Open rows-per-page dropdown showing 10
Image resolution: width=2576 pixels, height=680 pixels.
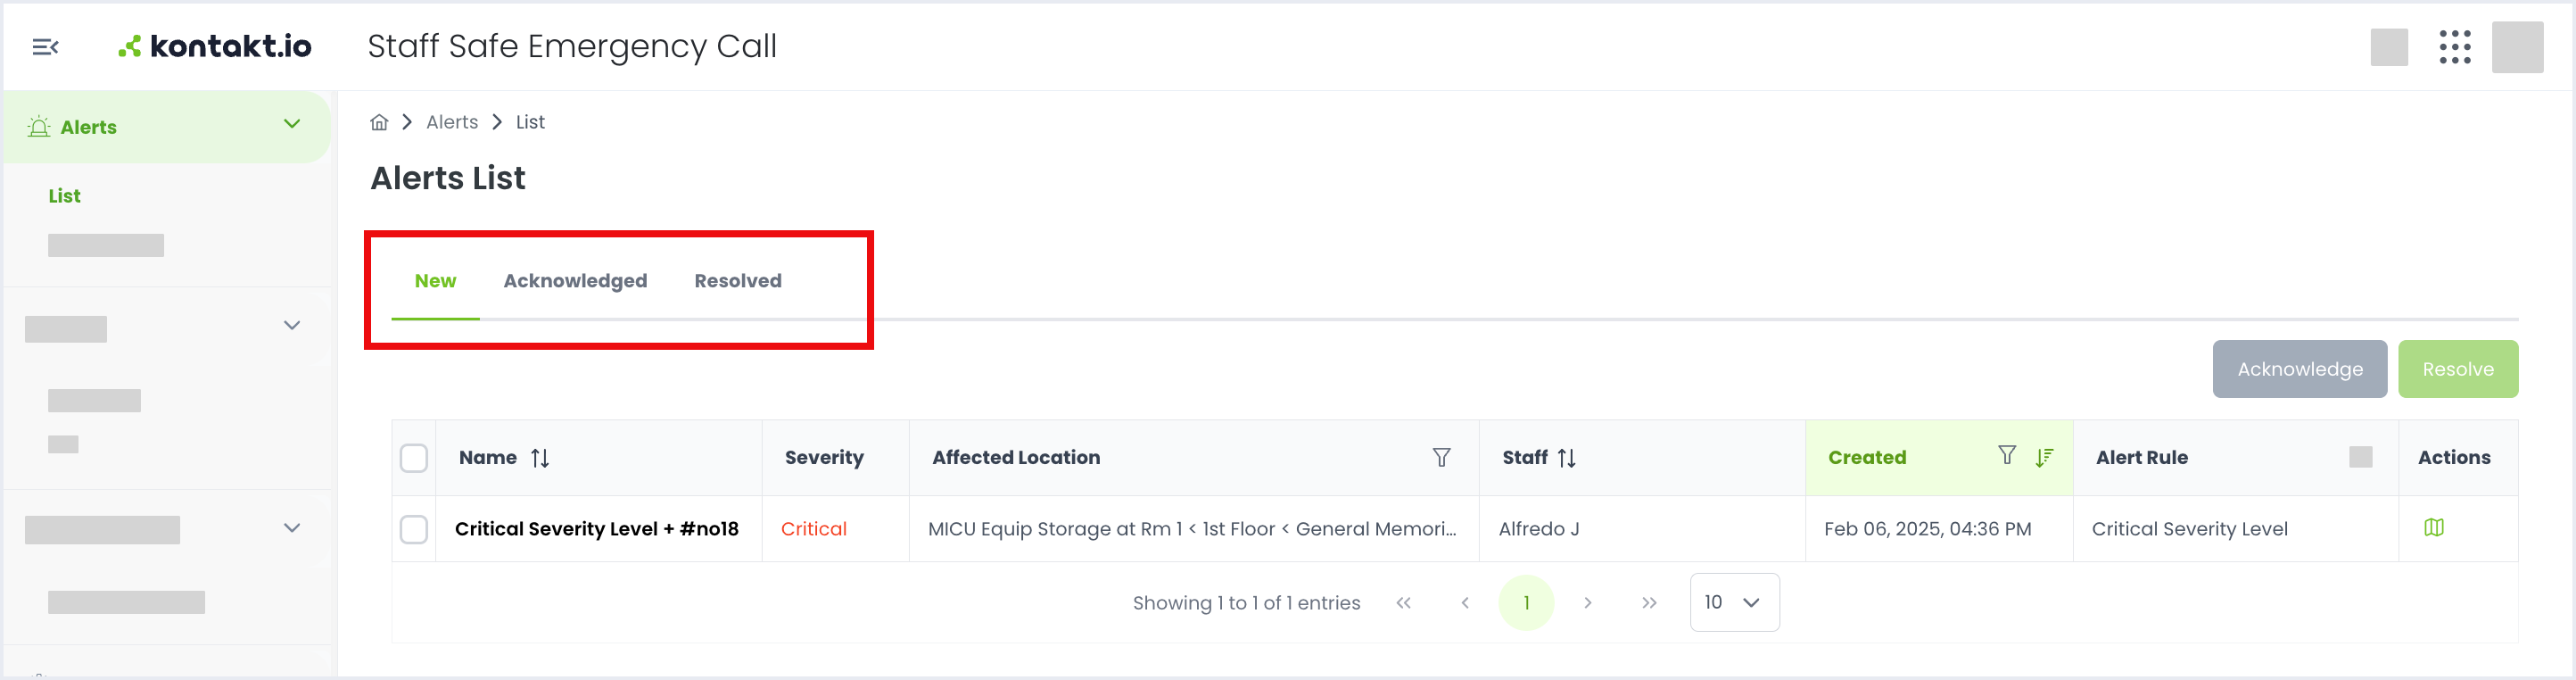pos(1734,602)
